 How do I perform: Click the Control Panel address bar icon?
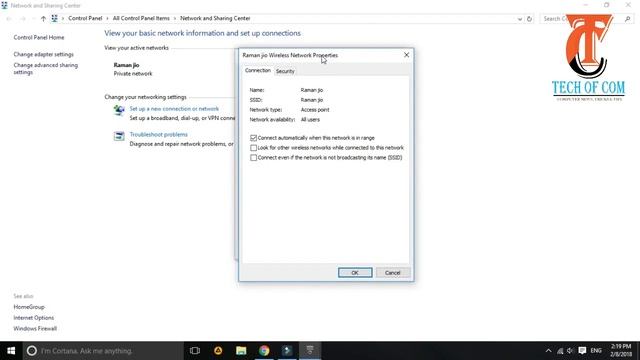pyautogui.click(x=54, y=18)
